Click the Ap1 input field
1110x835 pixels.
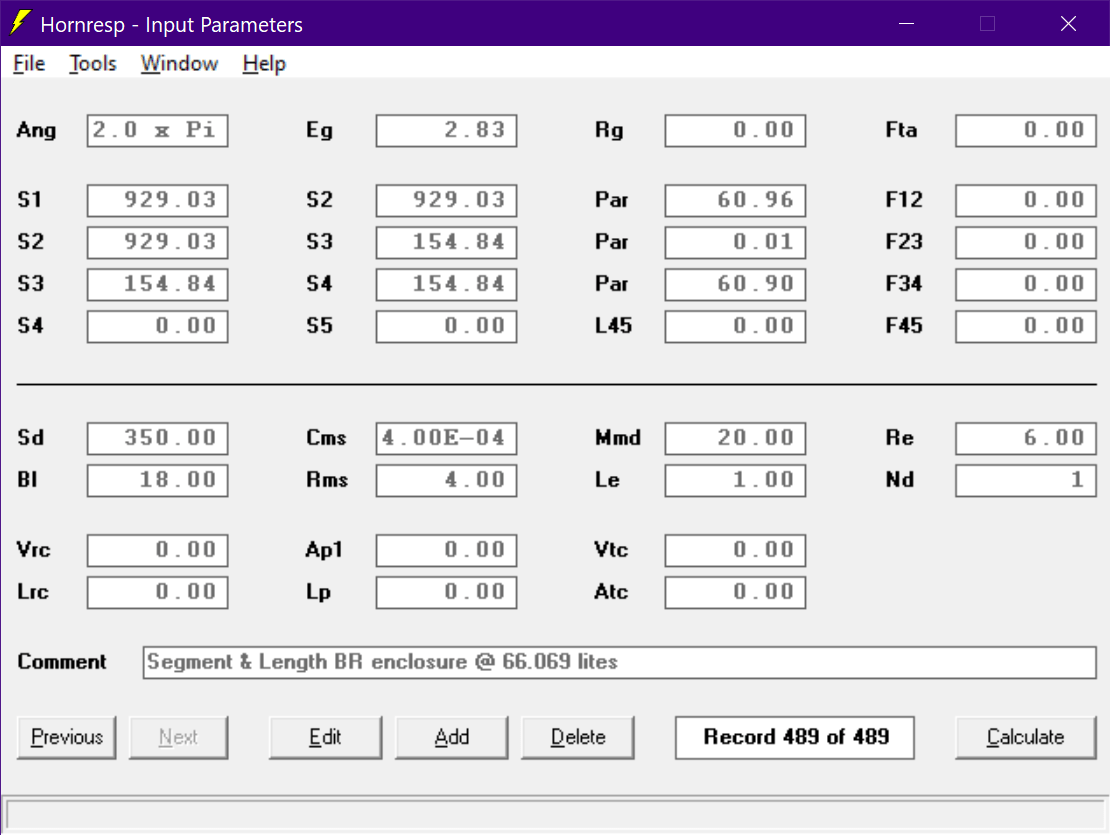coord(446,551)
